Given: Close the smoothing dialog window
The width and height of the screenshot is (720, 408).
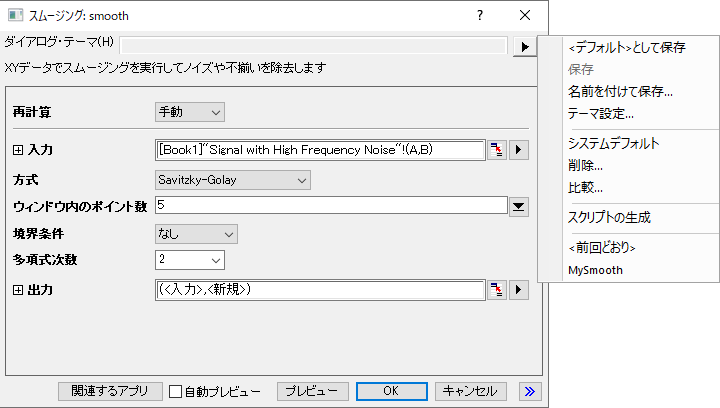Looking at the screenshot, I should 525,15.
